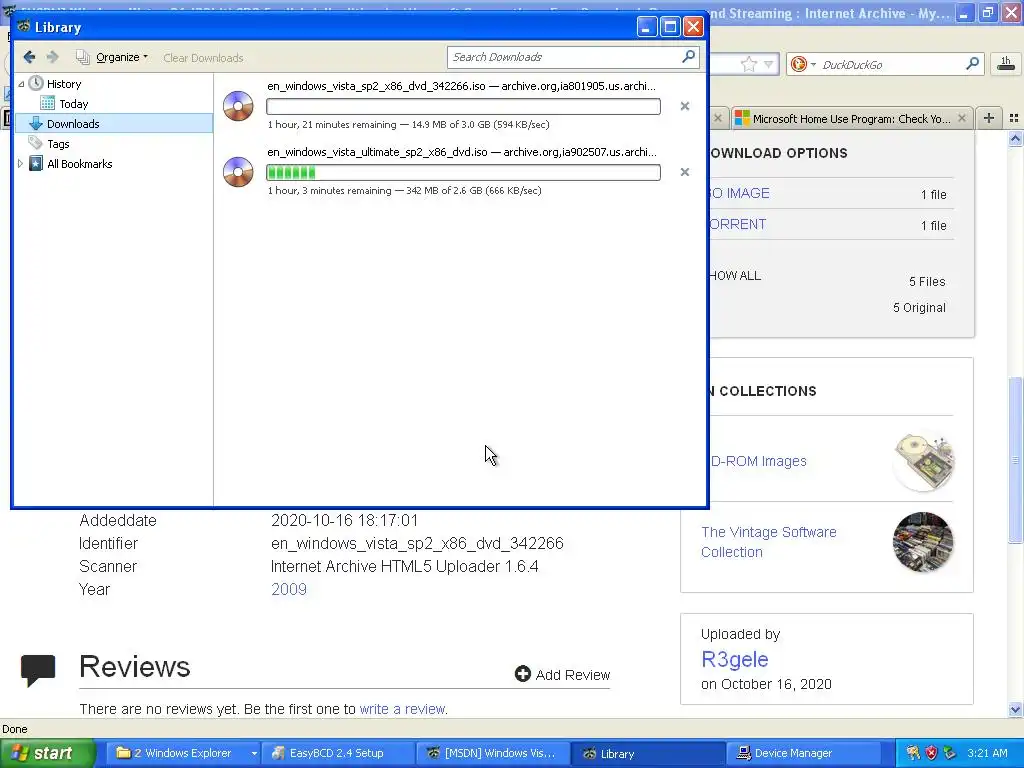Click Vintage Software Collection thumbnail
The width and height of the screenshot is (1024, 768).
[923, 542]
